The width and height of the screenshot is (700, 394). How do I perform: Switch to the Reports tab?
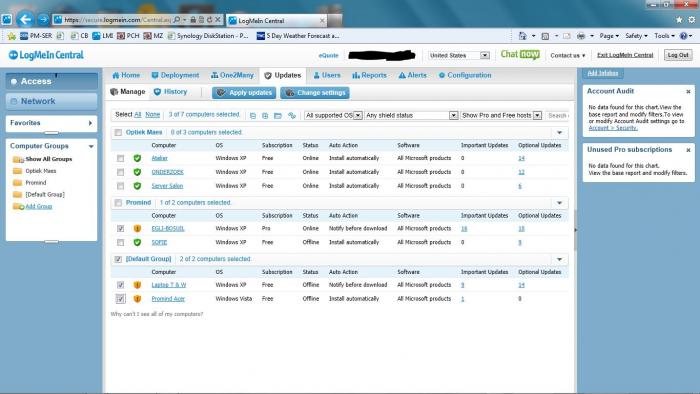[x=369, y=75]
